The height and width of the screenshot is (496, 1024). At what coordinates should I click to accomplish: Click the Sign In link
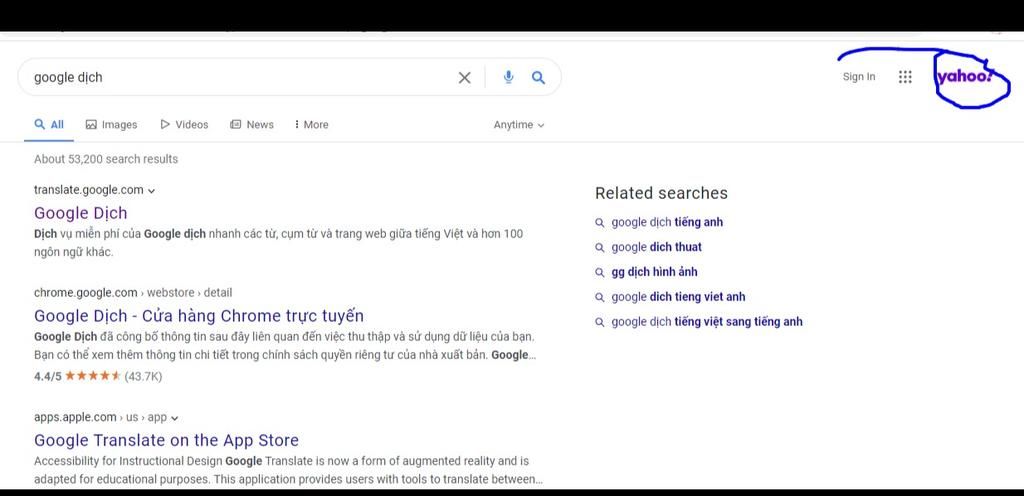coord(859,77)
